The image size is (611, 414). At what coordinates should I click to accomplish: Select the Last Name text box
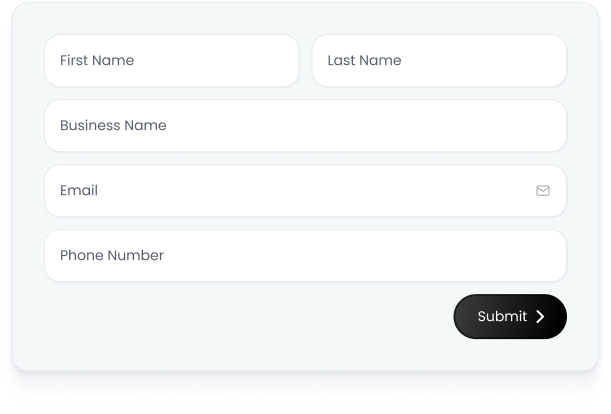(439, 61)
